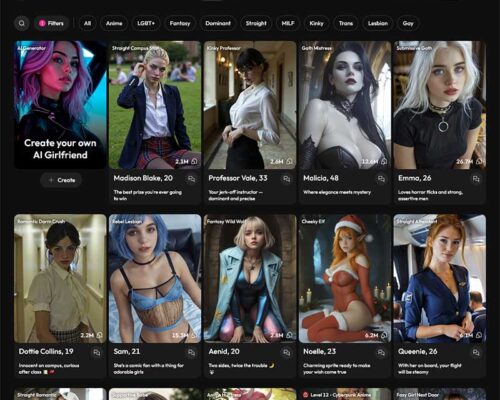500x400 pixels.
Task: Click the 26.7M message count icon on Emma's card
Action: tap(479, 162)
